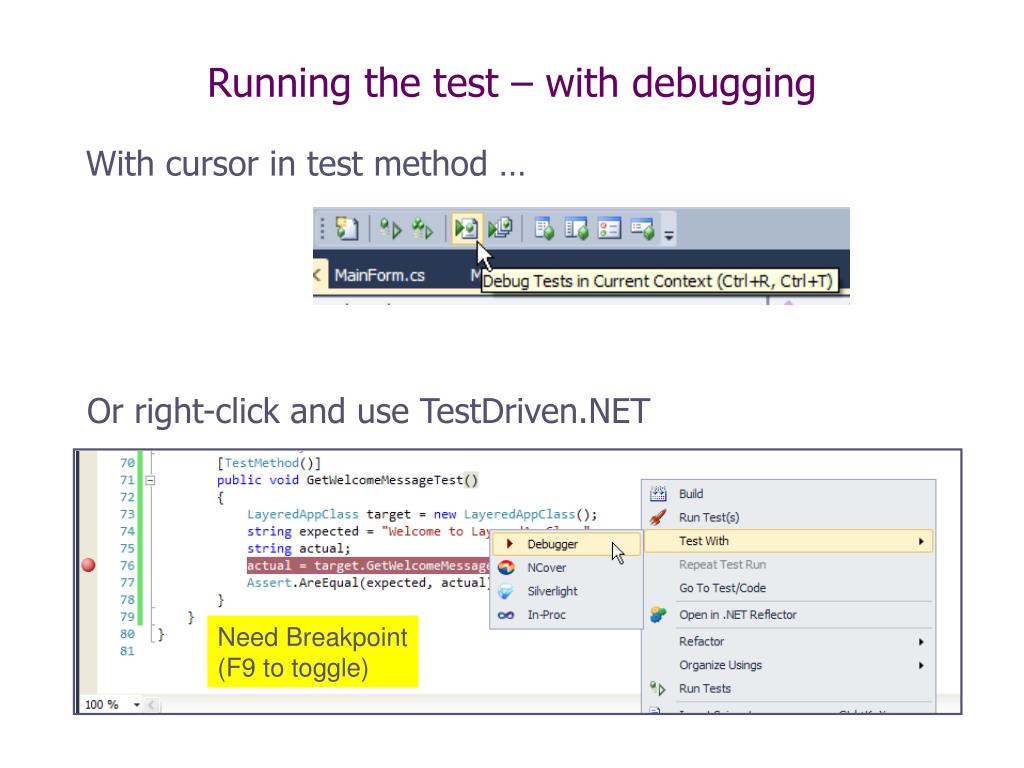Click the New Test toolbar icon

347,229
